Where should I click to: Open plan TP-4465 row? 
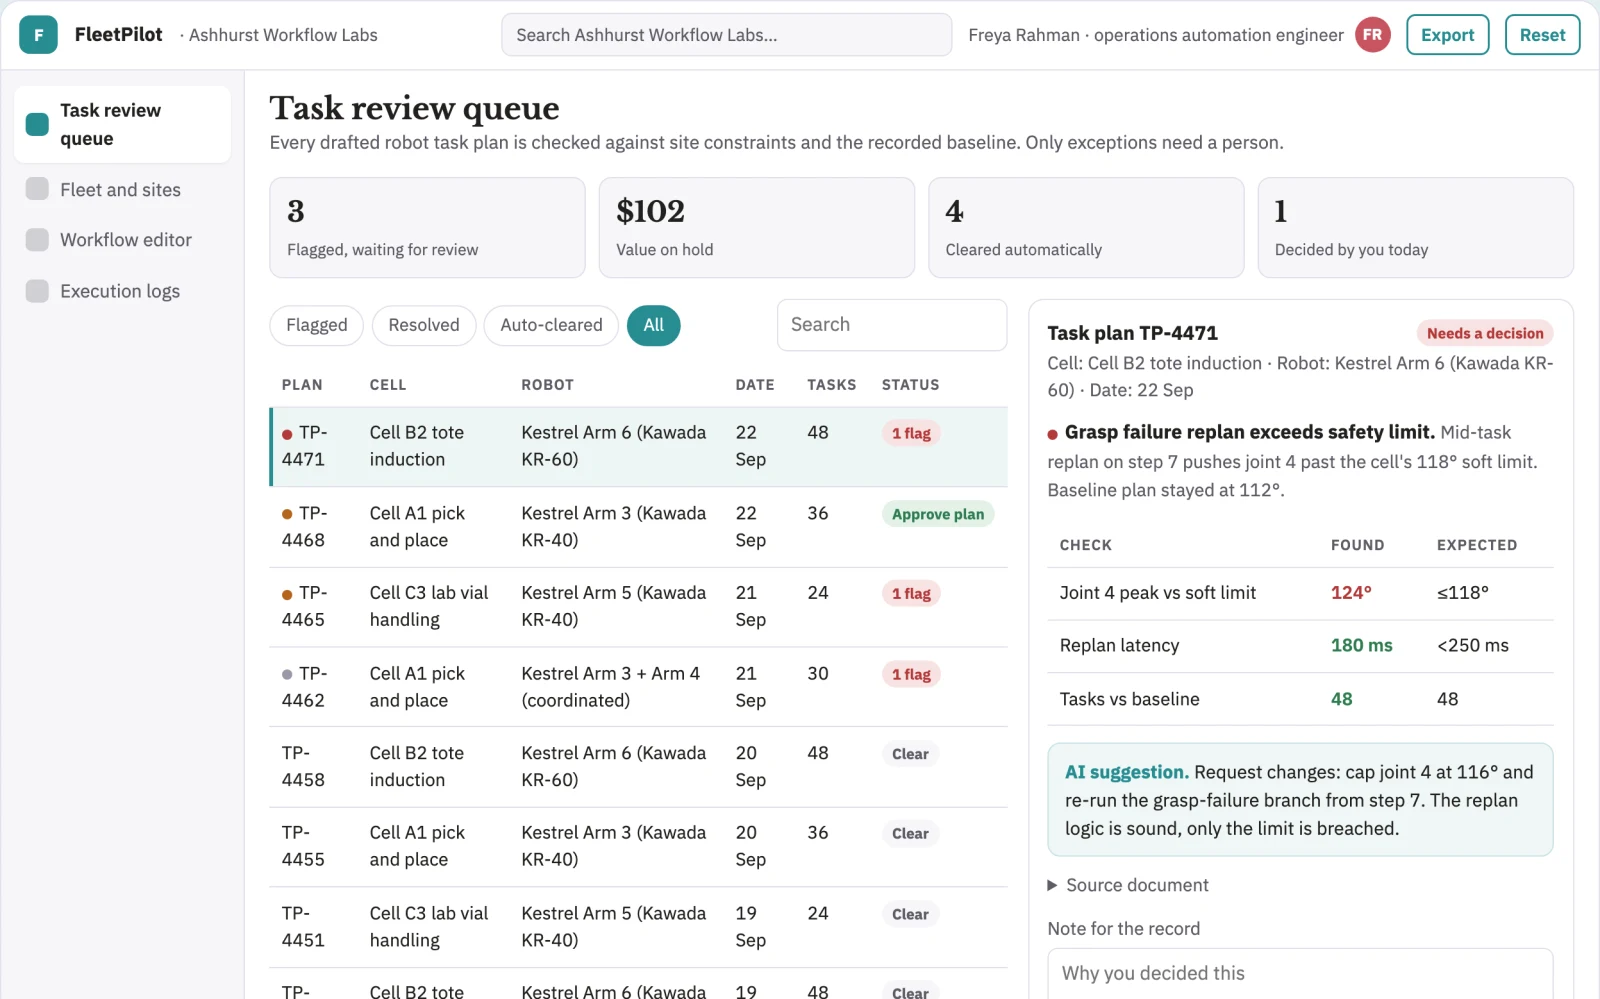point(639,607)
